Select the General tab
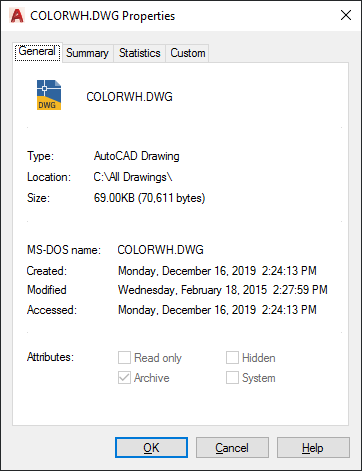The width and height of the screenshot is (362, 471). 37,52
